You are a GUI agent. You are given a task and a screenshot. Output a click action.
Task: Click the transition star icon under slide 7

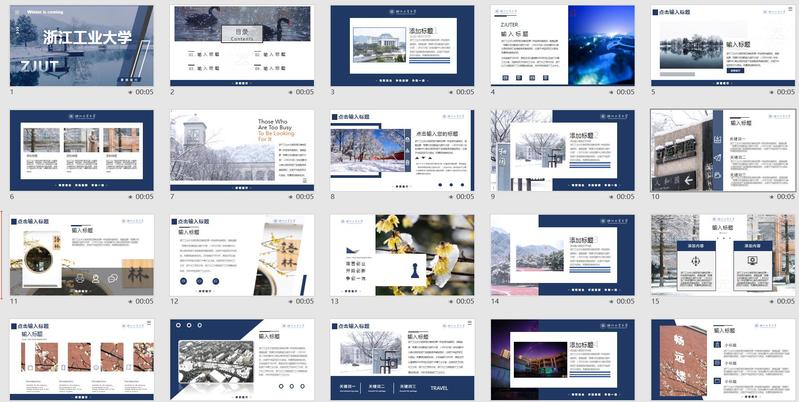pyautogui.click(x=290, y=197)
